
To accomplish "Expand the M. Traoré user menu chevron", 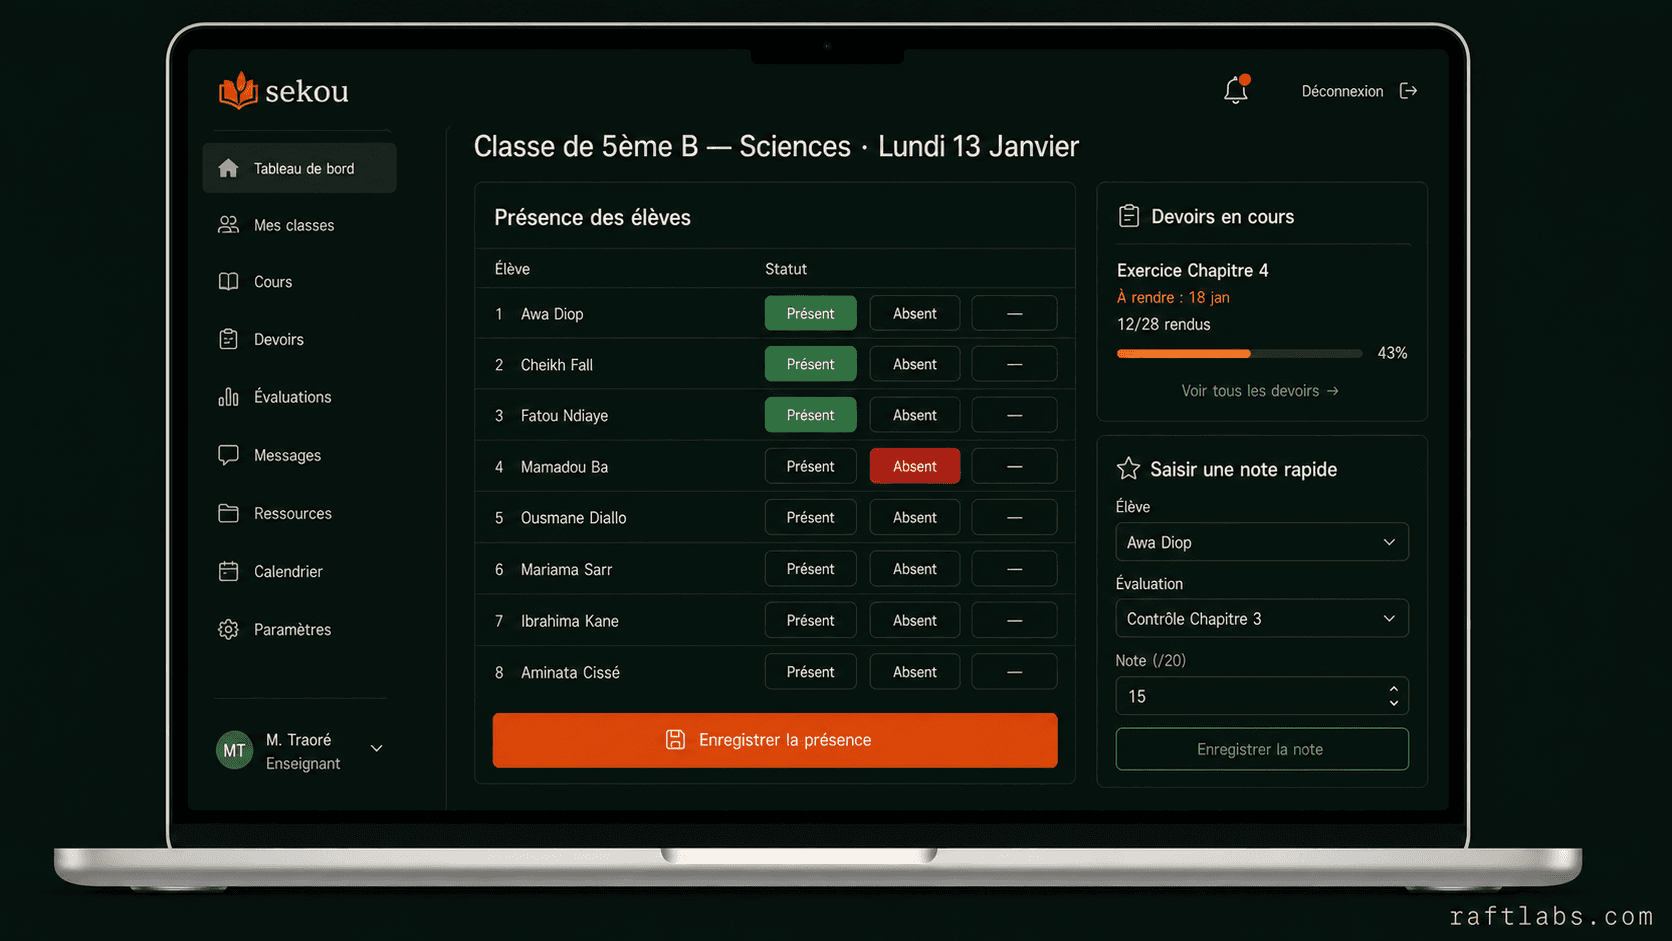I will (x=377, y=748).
